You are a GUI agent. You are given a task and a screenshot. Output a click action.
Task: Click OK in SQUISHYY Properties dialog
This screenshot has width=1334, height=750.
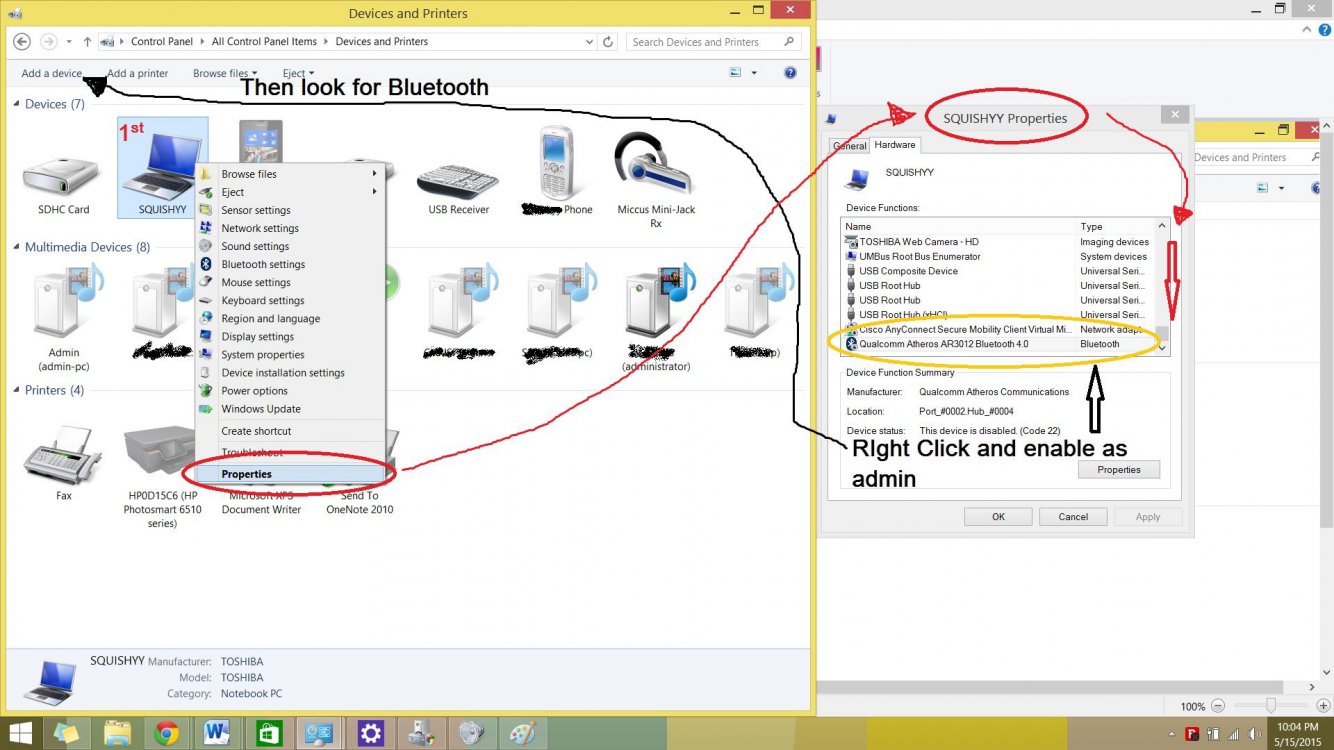coord(998,517)
